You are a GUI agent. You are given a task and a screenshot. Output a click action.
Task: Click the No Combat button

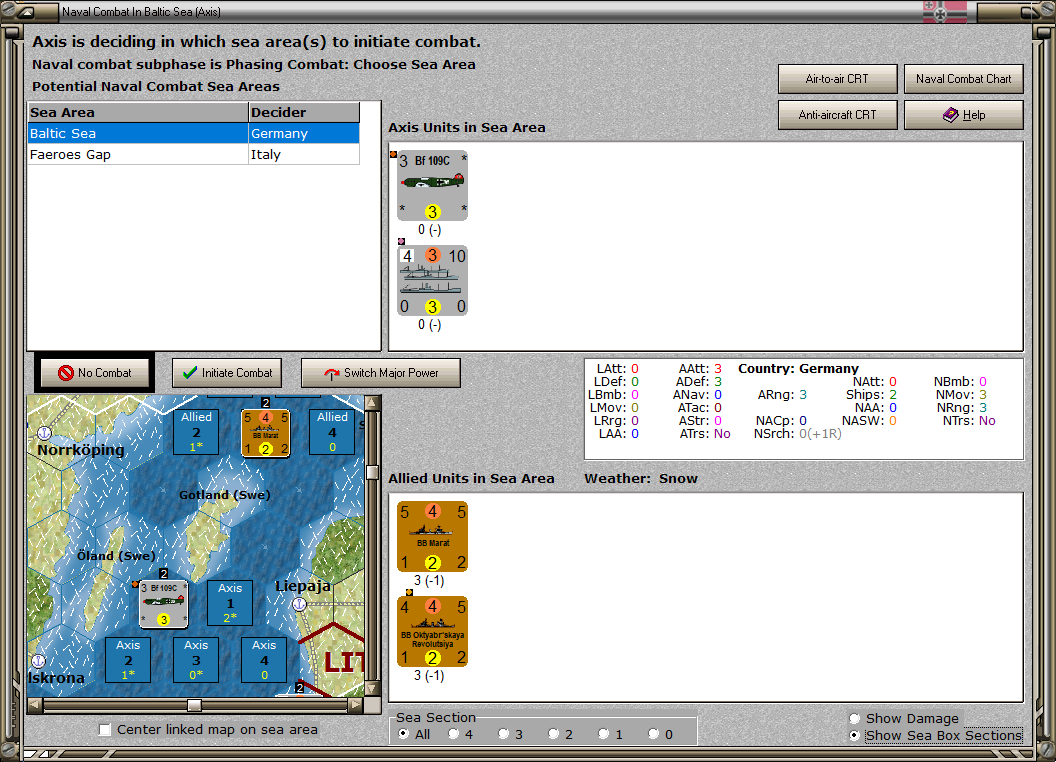coord(94,373)
